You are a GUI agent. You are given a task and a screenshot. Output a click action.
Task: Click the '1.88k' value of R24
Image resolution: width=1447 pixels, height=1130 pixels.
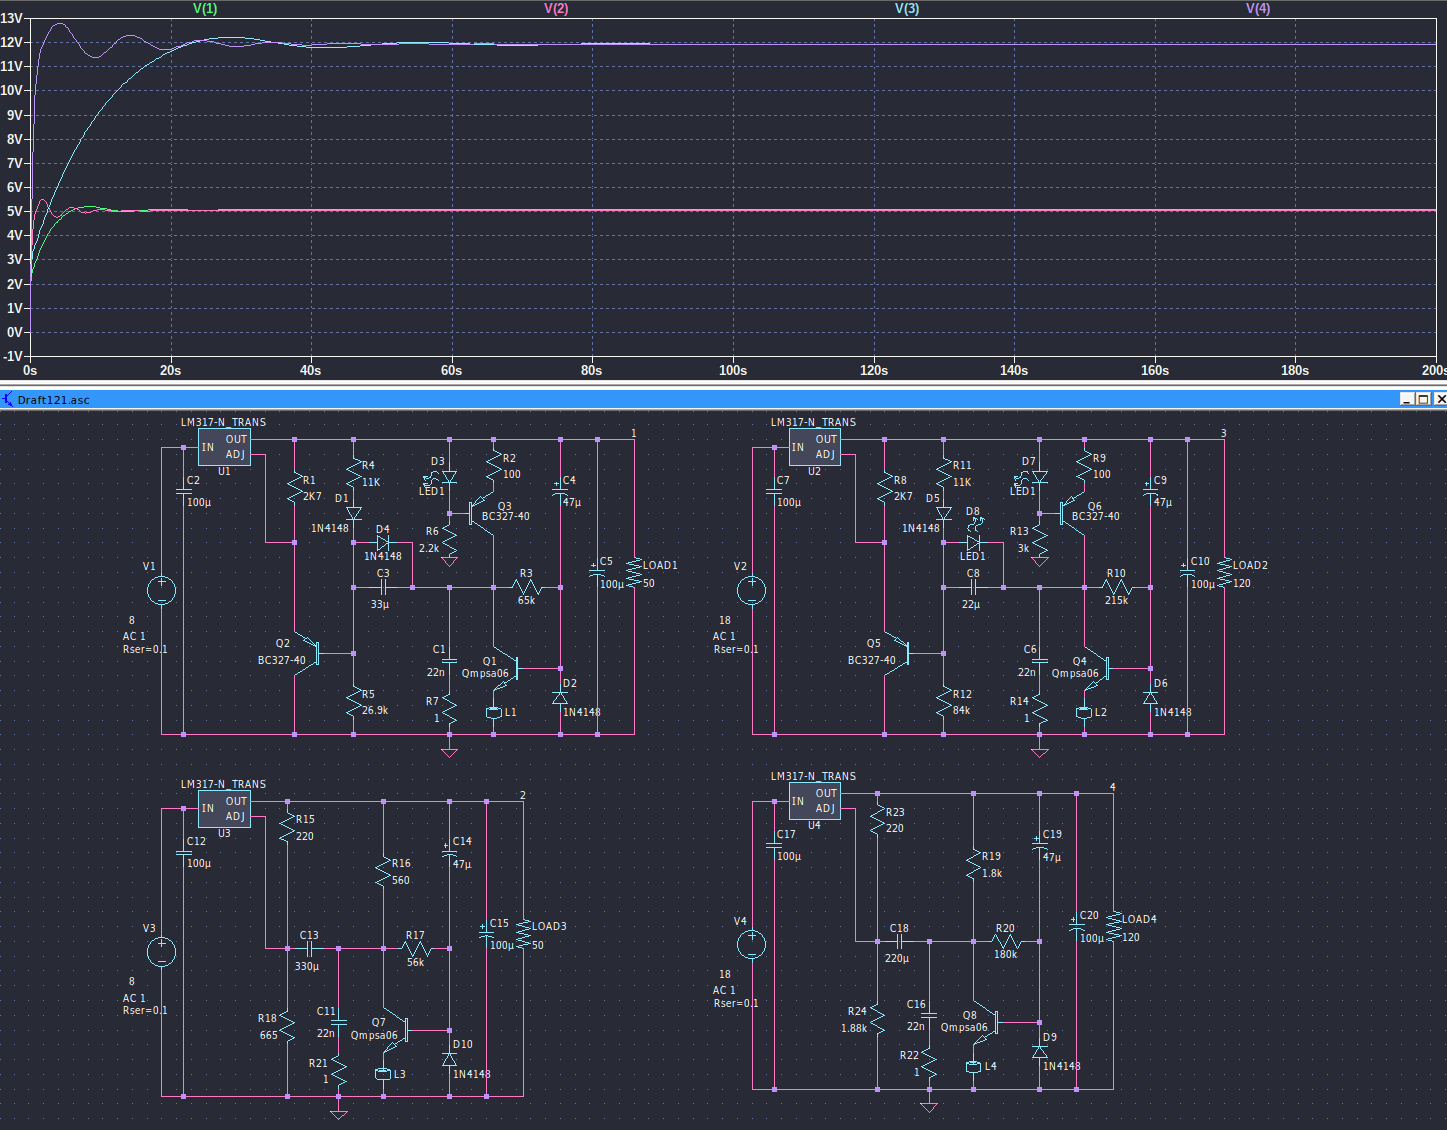point(854,1028)
